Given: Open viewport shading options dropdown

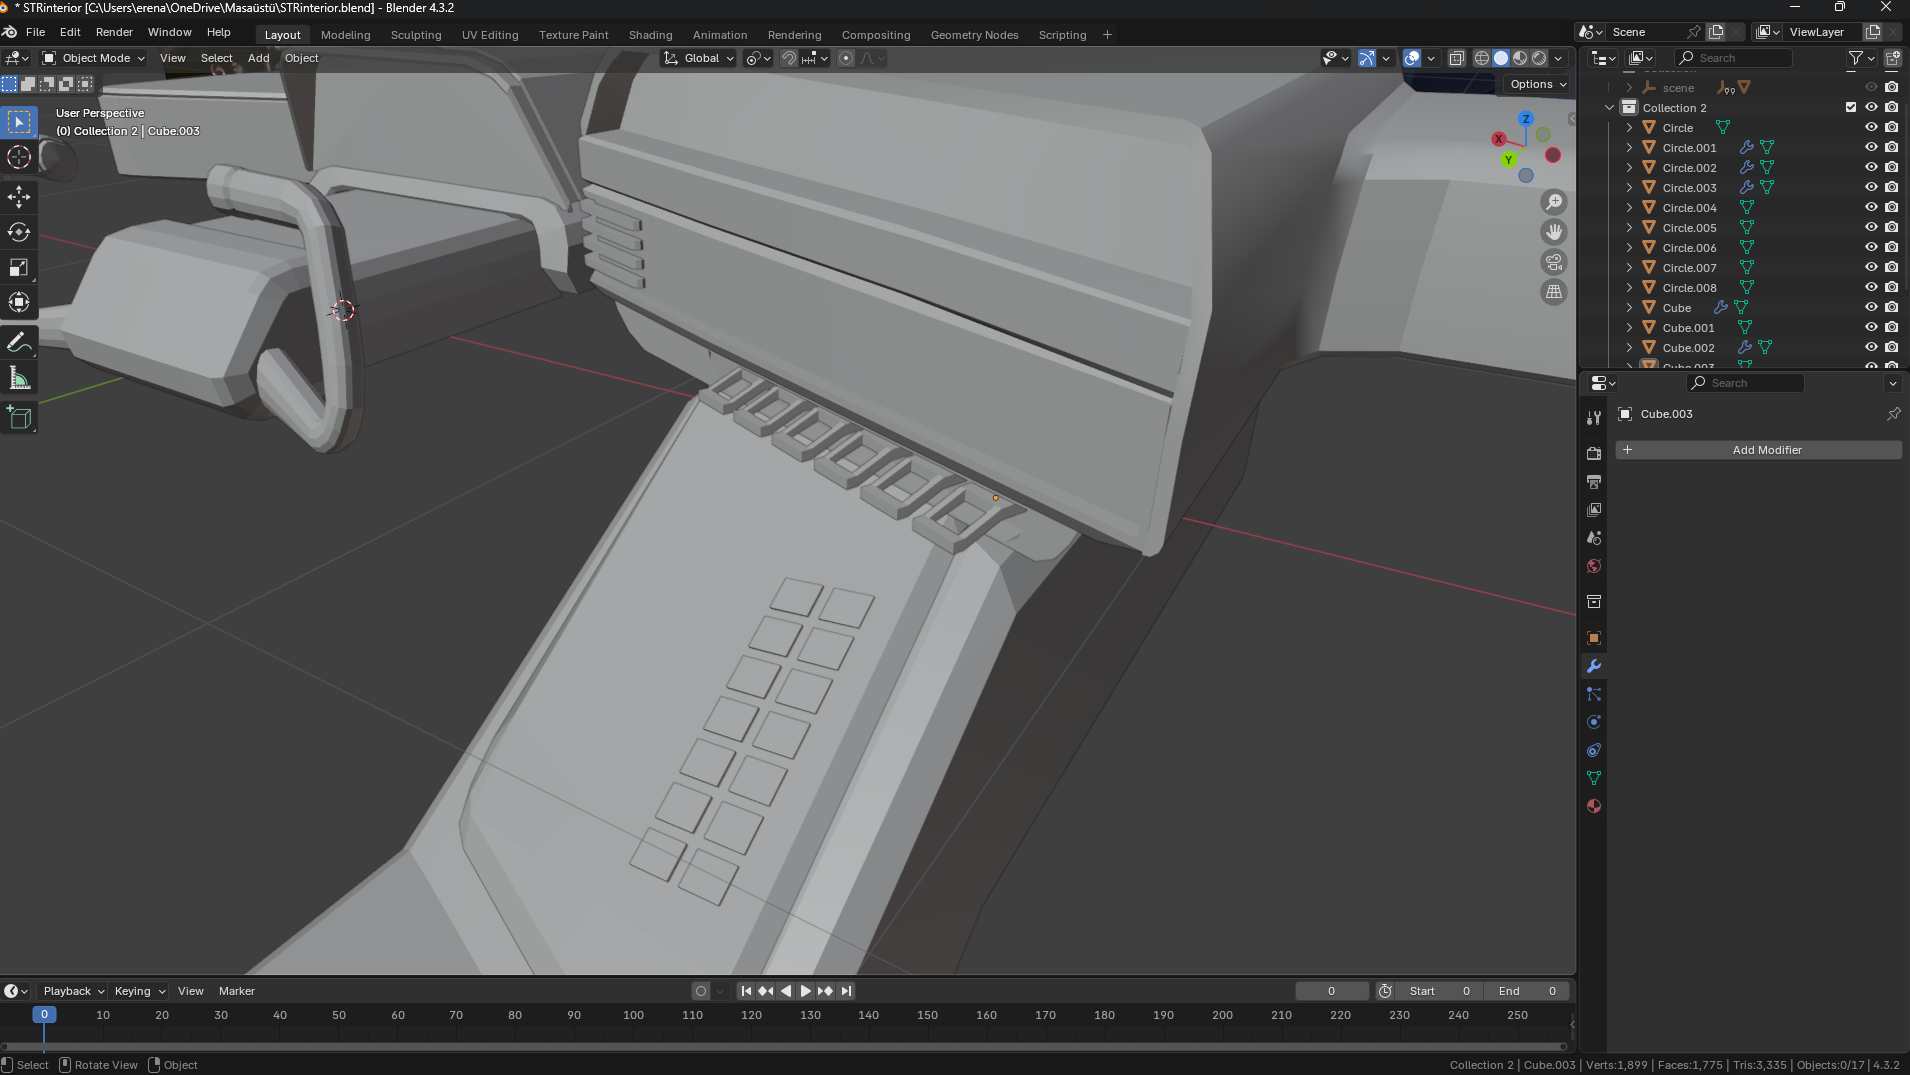Looking at the screenshot, I should [1558, 58].
